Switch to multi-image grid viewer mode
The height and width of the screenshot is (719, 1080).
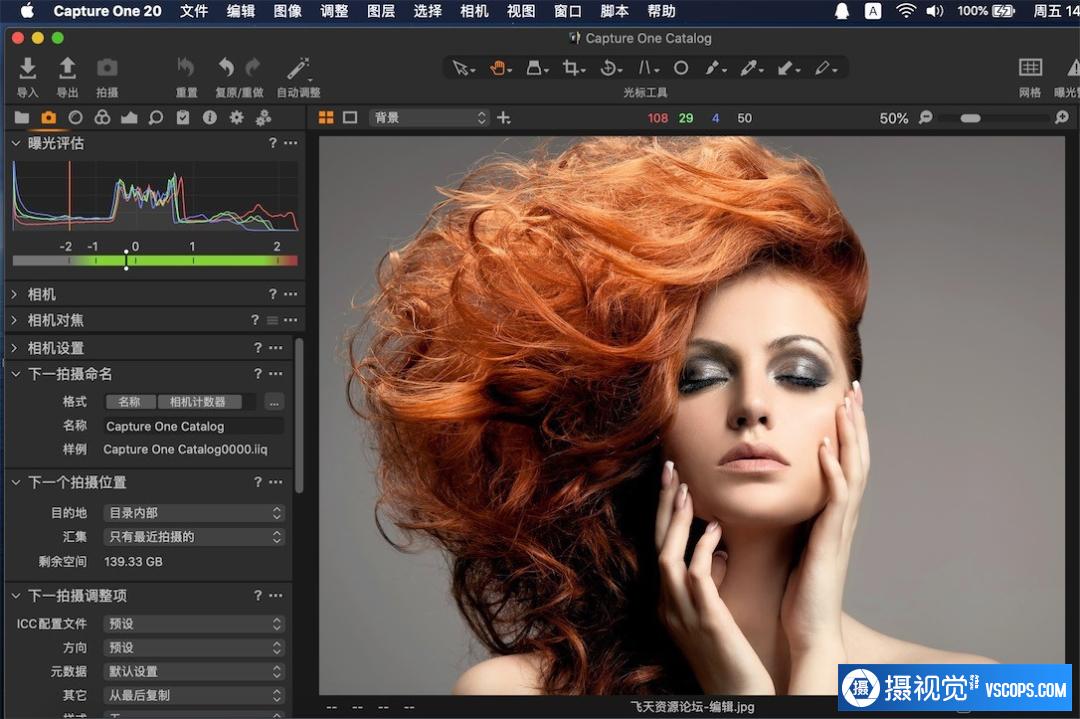point(326,118)
